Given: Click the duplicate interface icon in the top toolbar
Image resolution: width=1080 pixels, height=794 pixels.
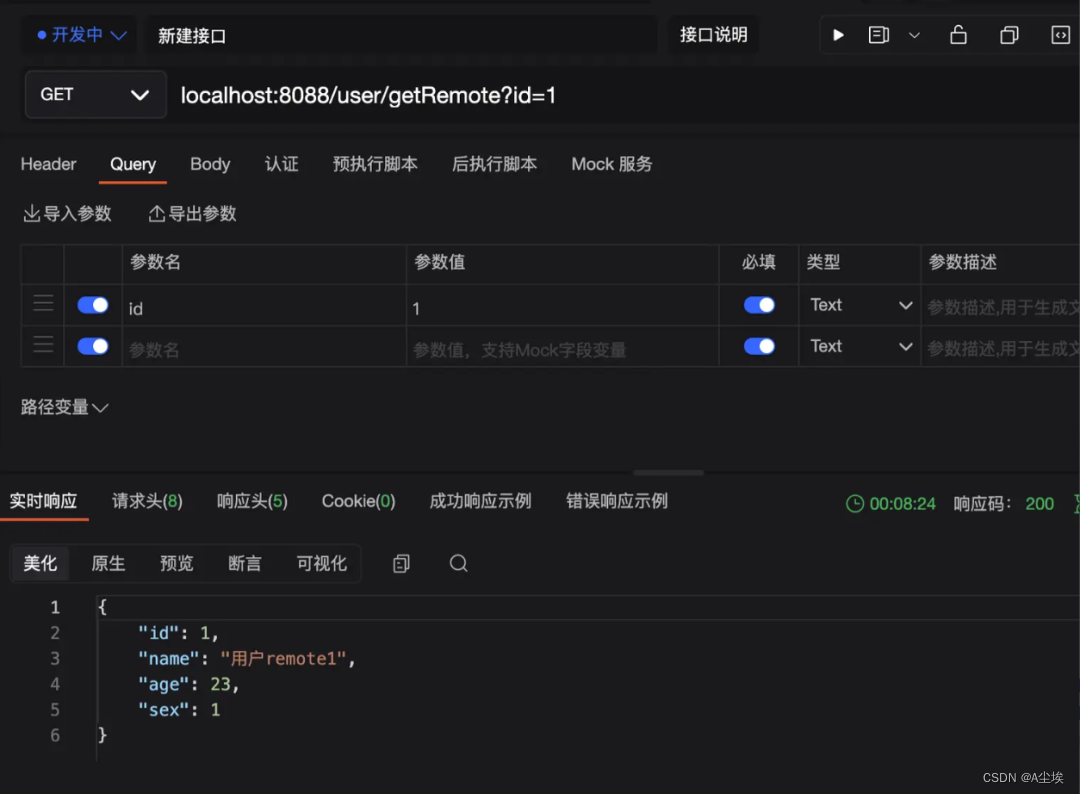Looking at the screenshot, I should 1009,34.
